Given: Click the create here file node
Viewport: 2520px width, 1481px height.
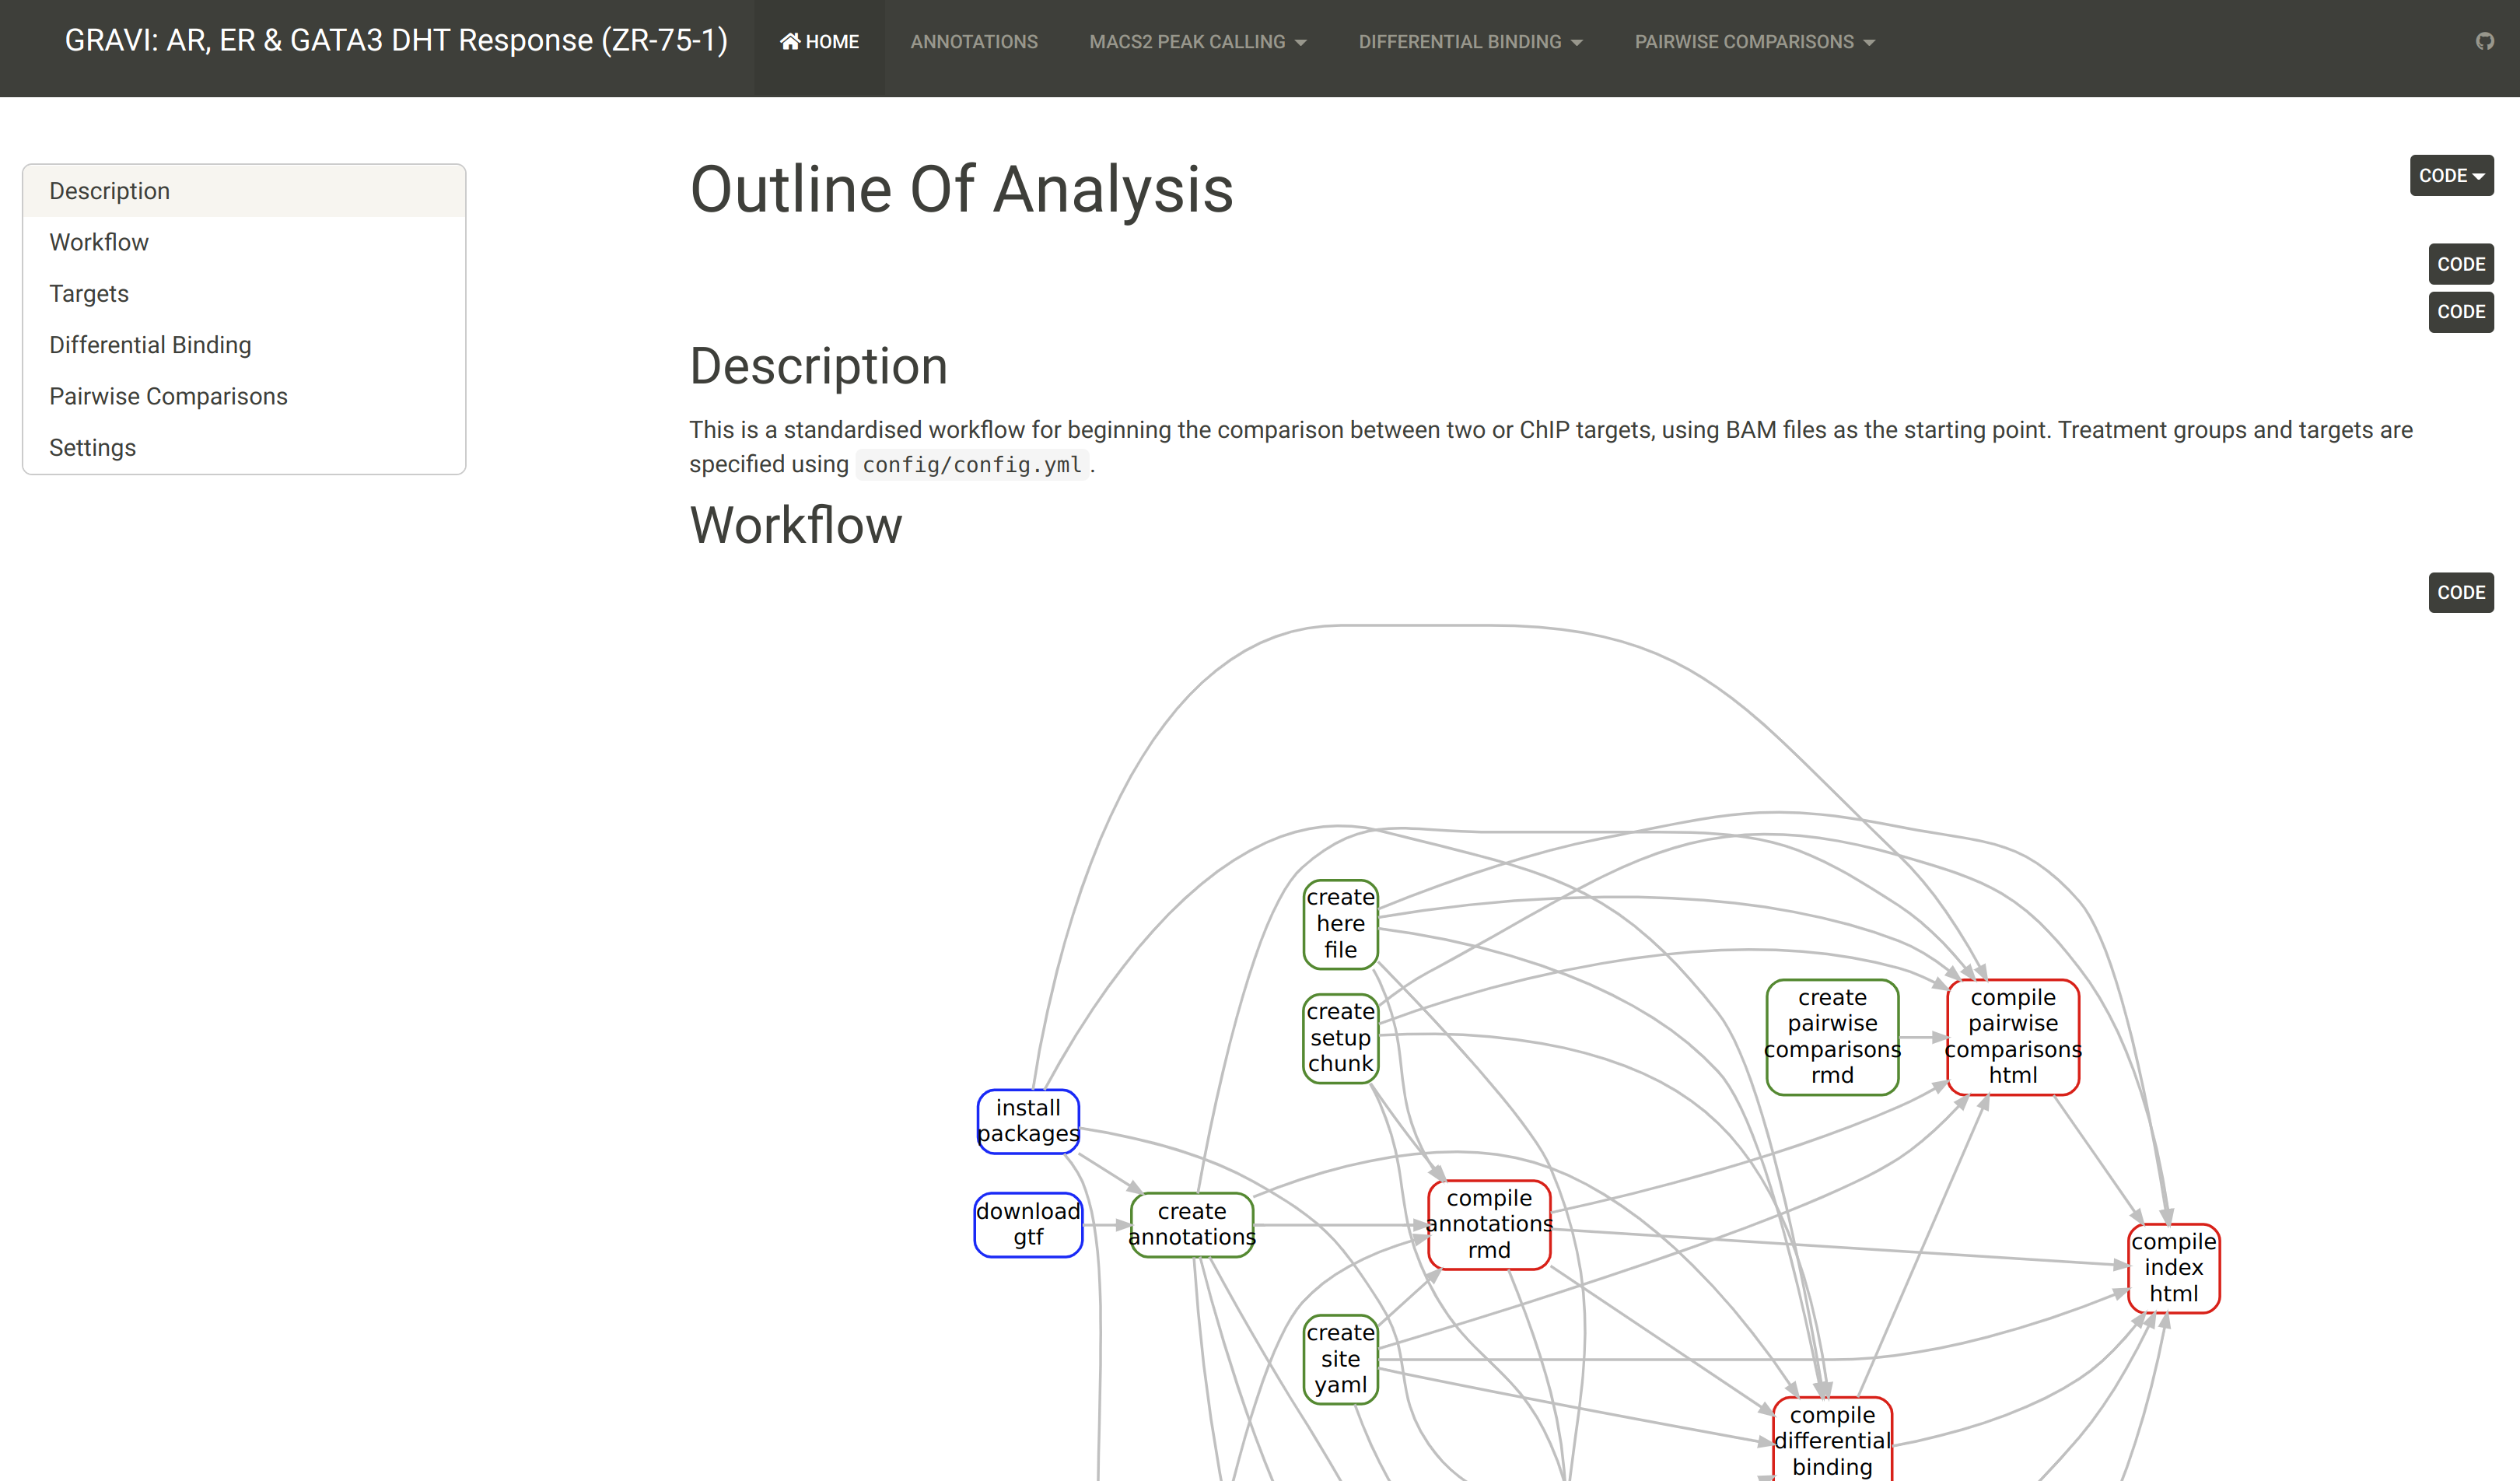Looking at the screenshot, I should point(1340,923).
